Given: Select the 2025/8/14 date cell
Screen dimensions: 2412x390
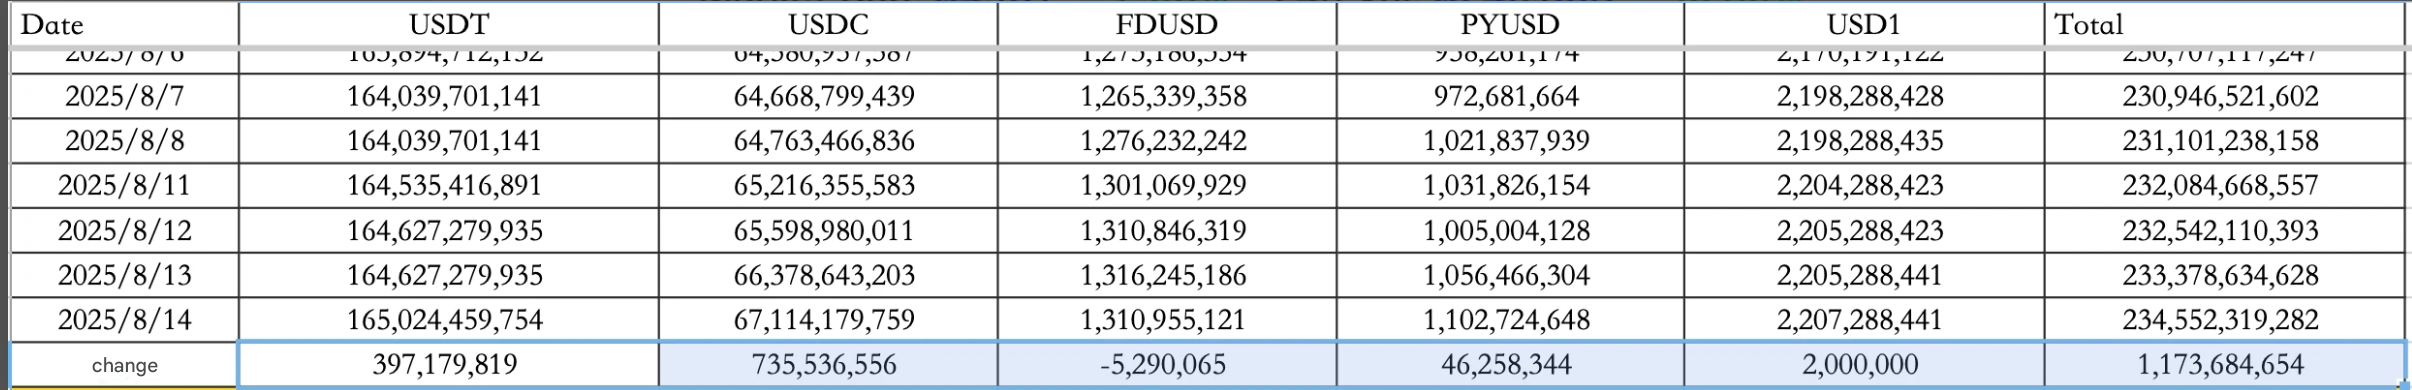Looking at the screenshot, I should [x=124, y=320].
